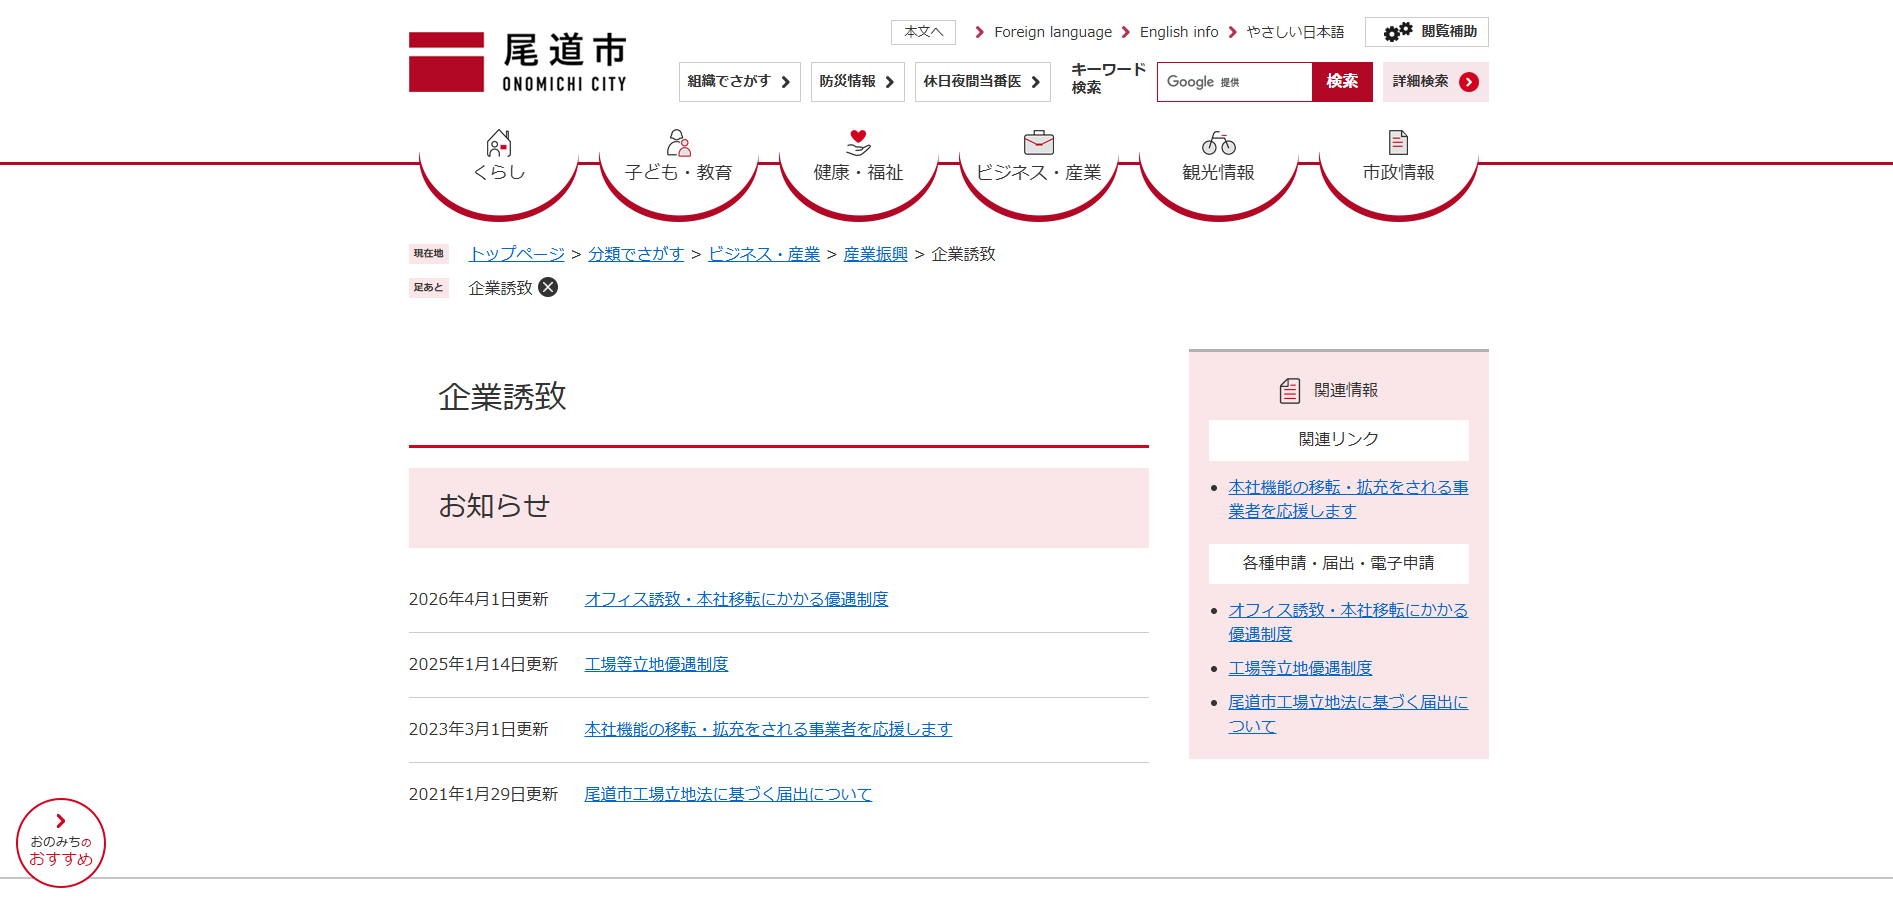The width and height of the screenshot is (1893, 902).
Task: Go to 分類でさがす breadcrumb
Action: tap(636, 254)
